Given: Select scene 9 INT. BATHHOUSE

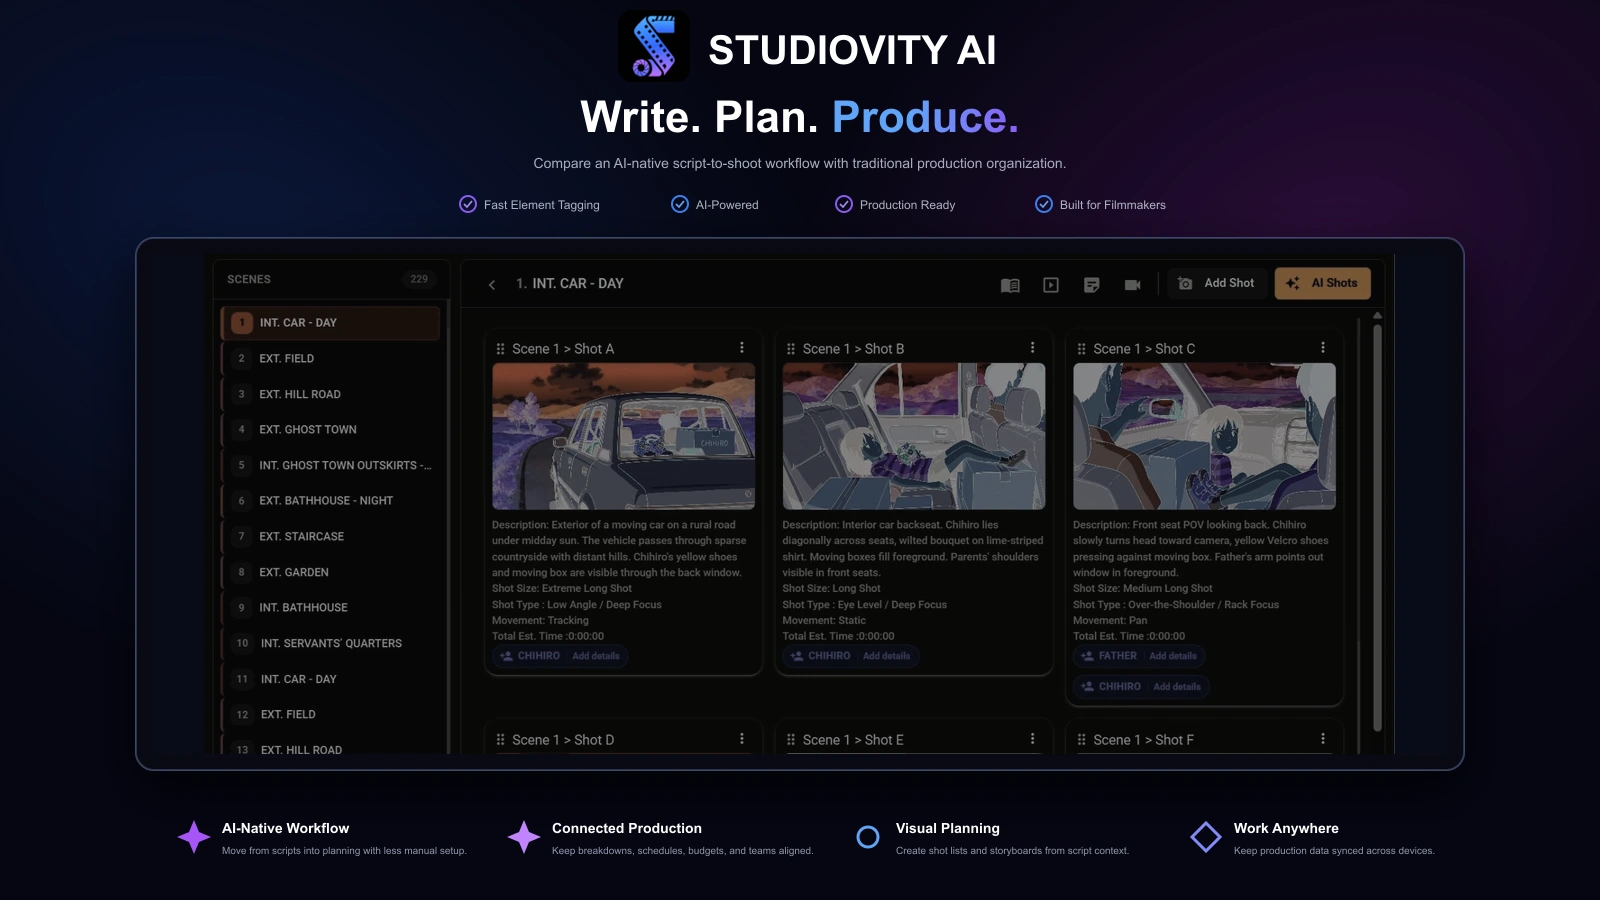Looking at the screenshot, I should 330,608.
